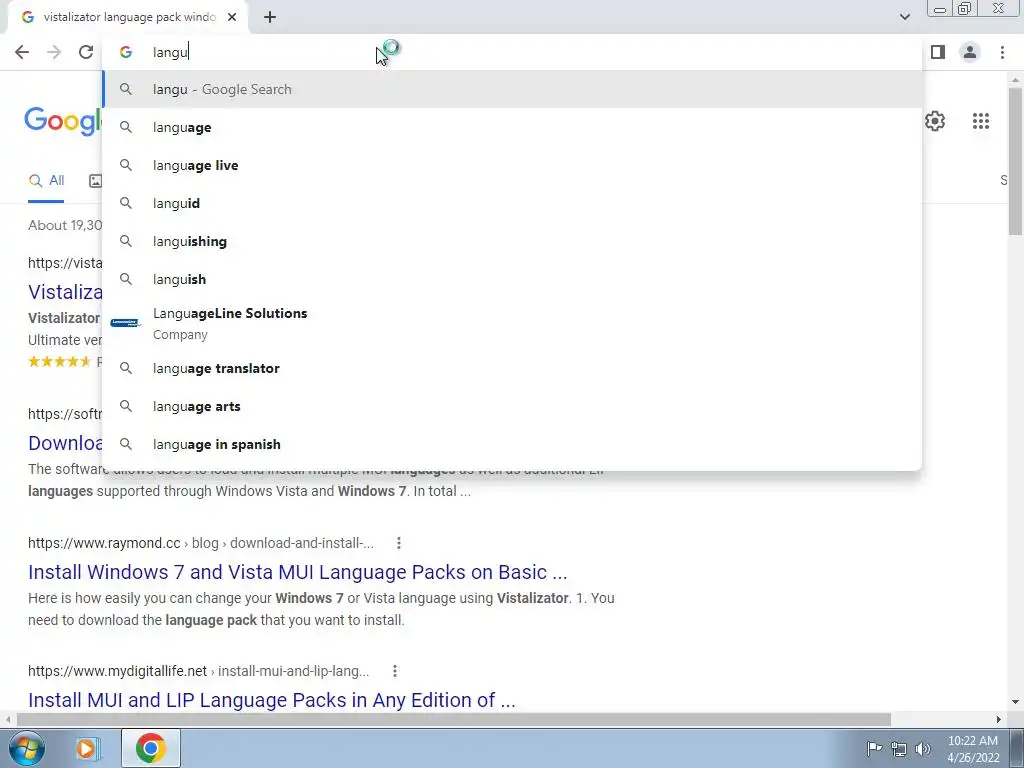
Task: Click the search icon beside 'language arts'
Action: click(126, 406)
